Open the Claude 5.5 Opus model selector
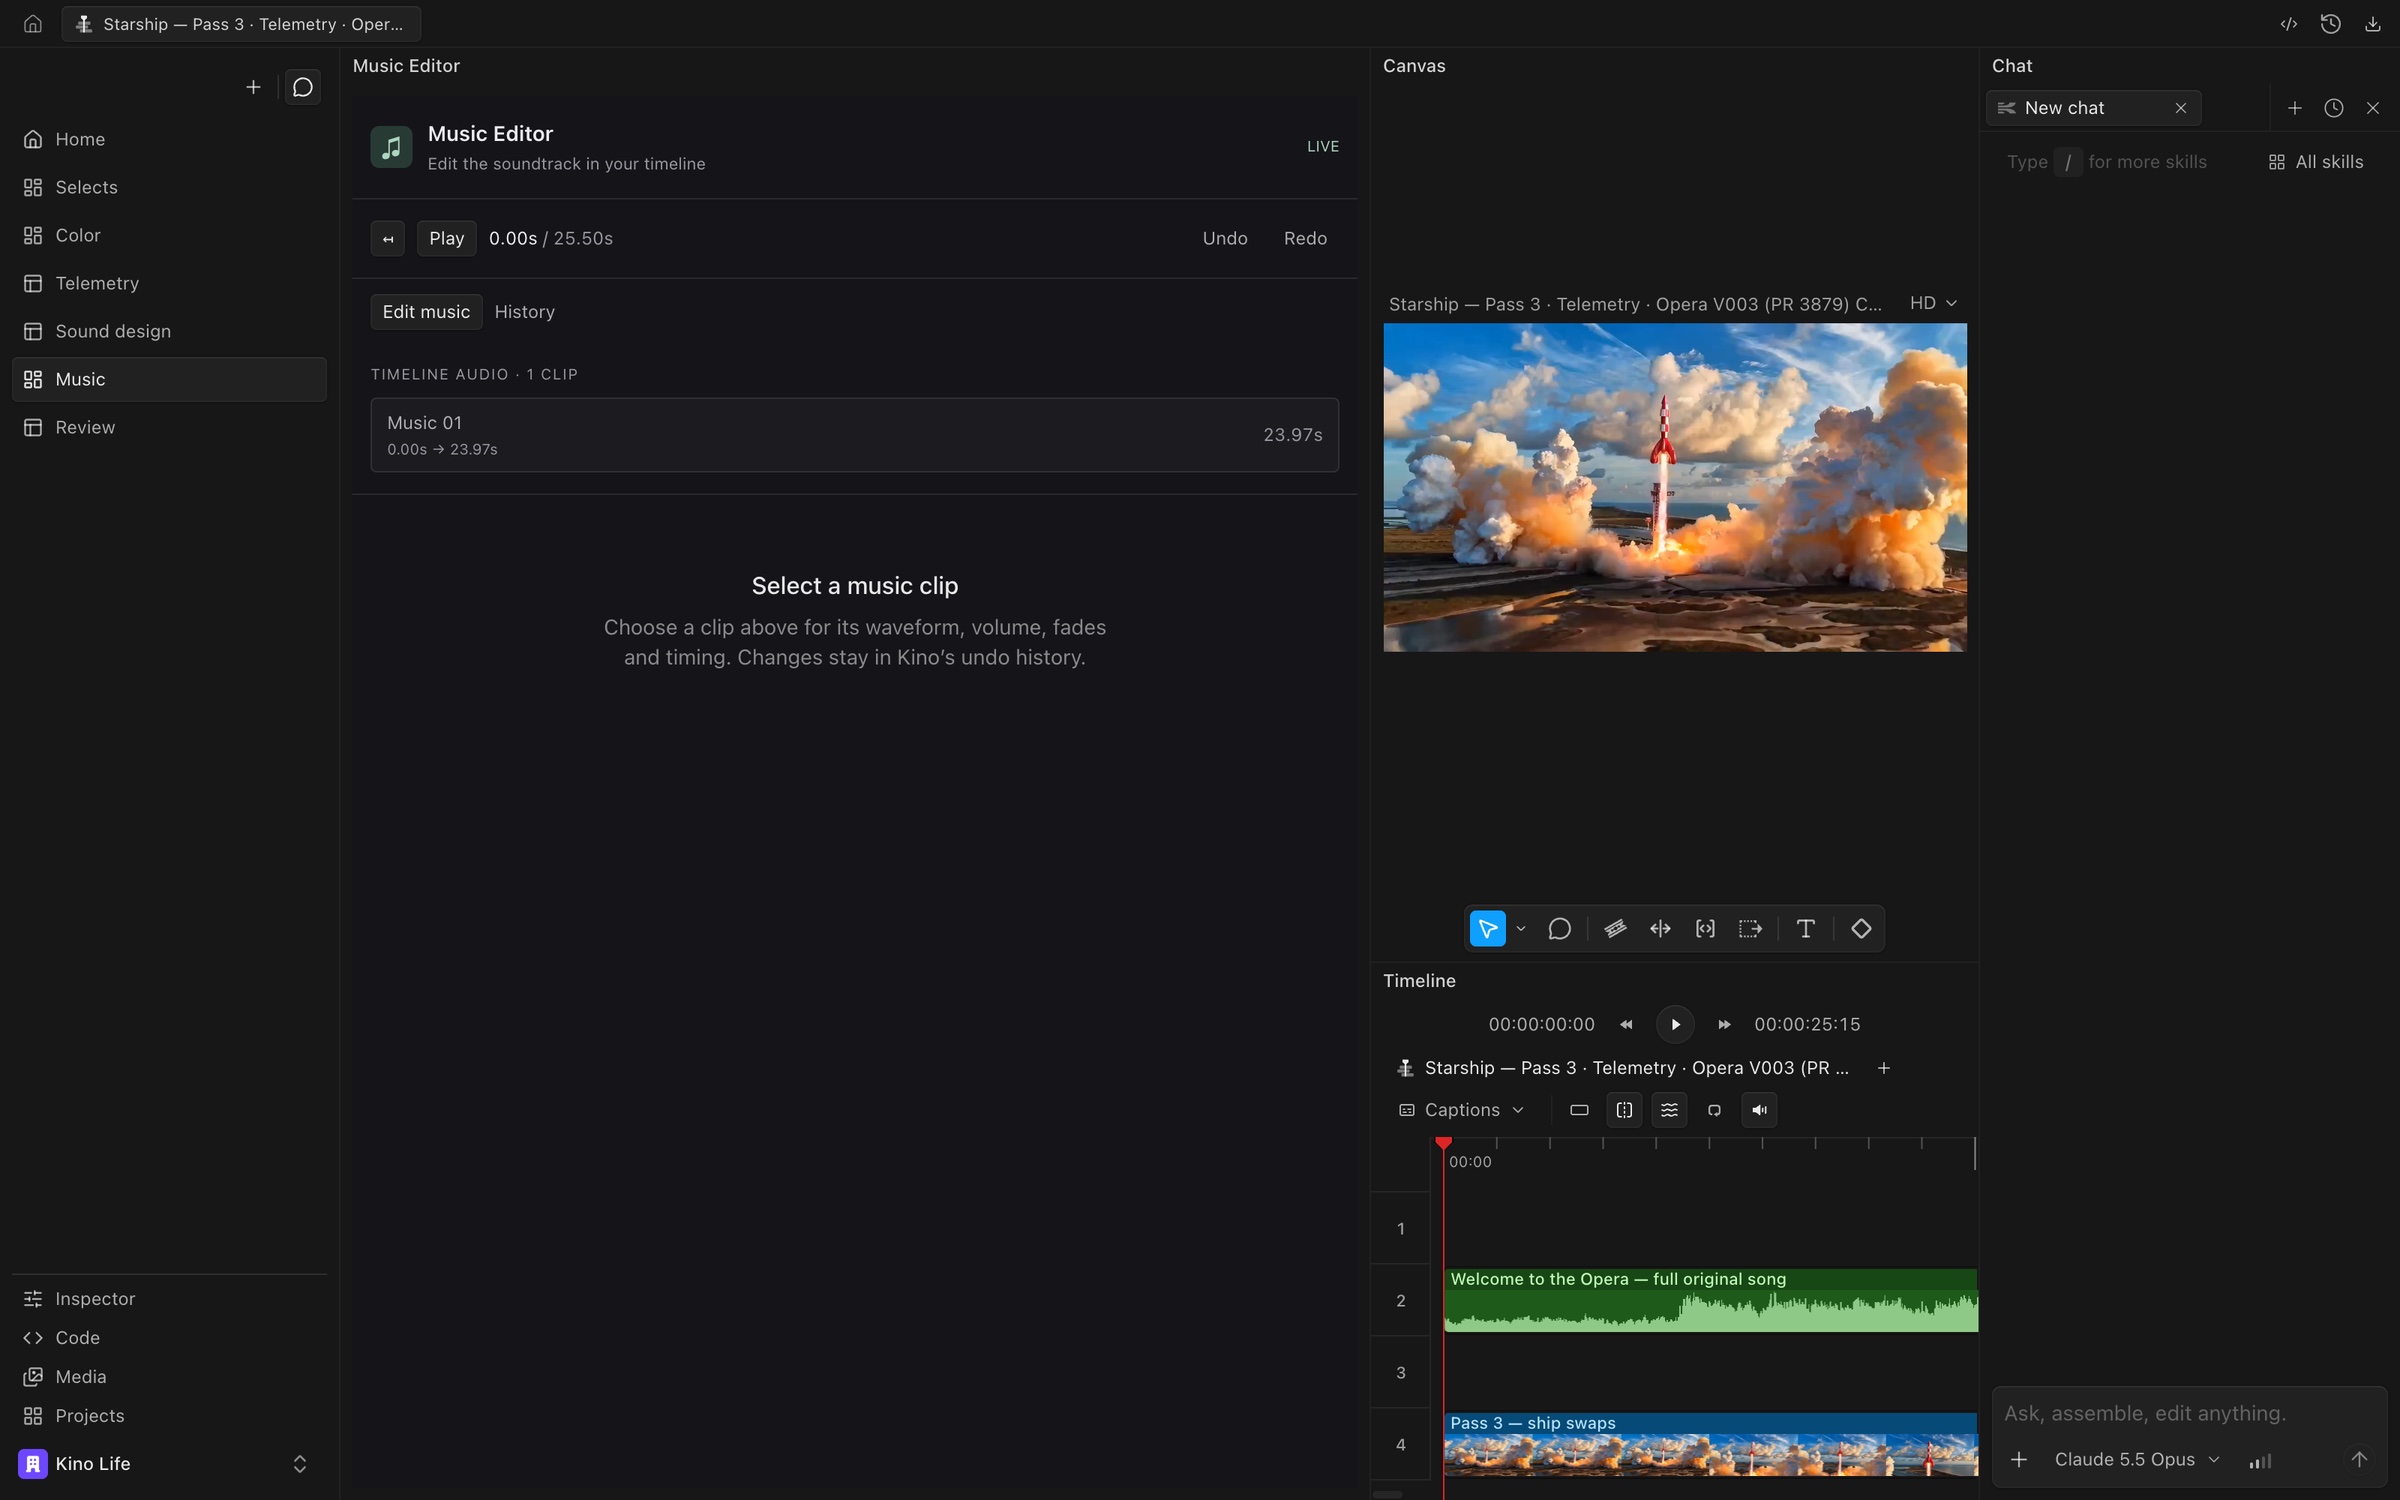This screenshot has width=2400, height=1500. pyautogui.click(x=2137, y=1460)
